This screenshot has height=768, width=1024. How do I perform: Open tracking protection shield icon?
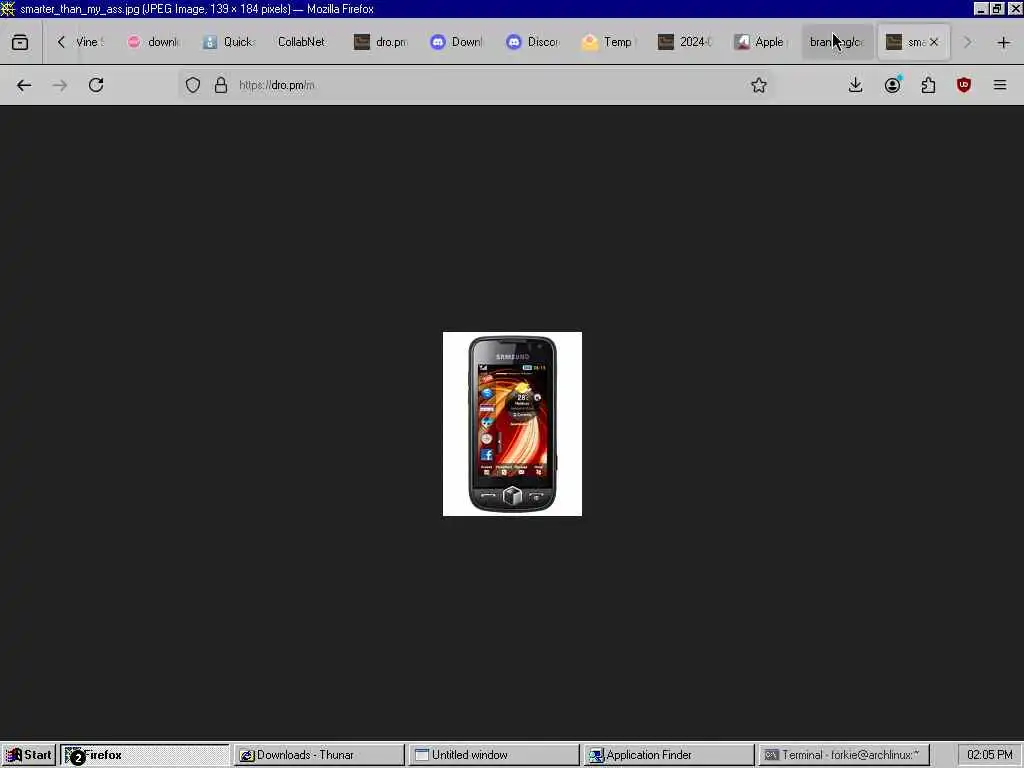[193, 86]
